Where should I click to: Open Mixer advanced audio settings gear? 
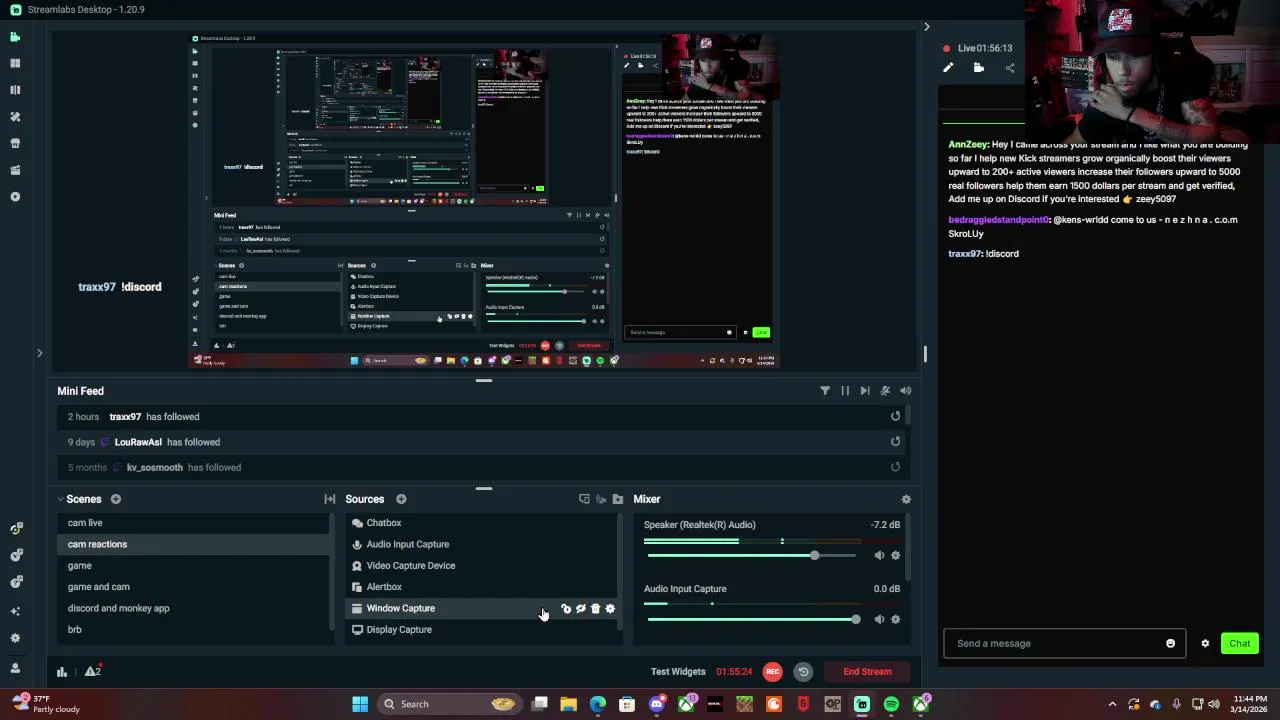[x=906, y=499]
